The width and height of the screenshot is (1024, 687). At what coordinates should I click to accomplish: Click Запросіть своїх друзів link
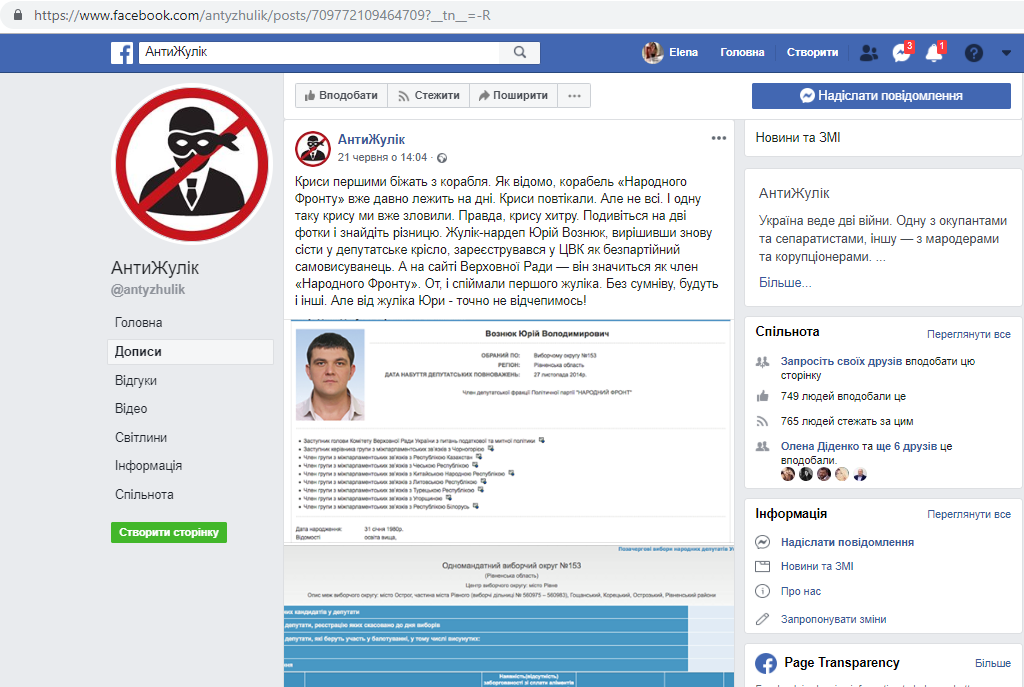tap(841, 361)
